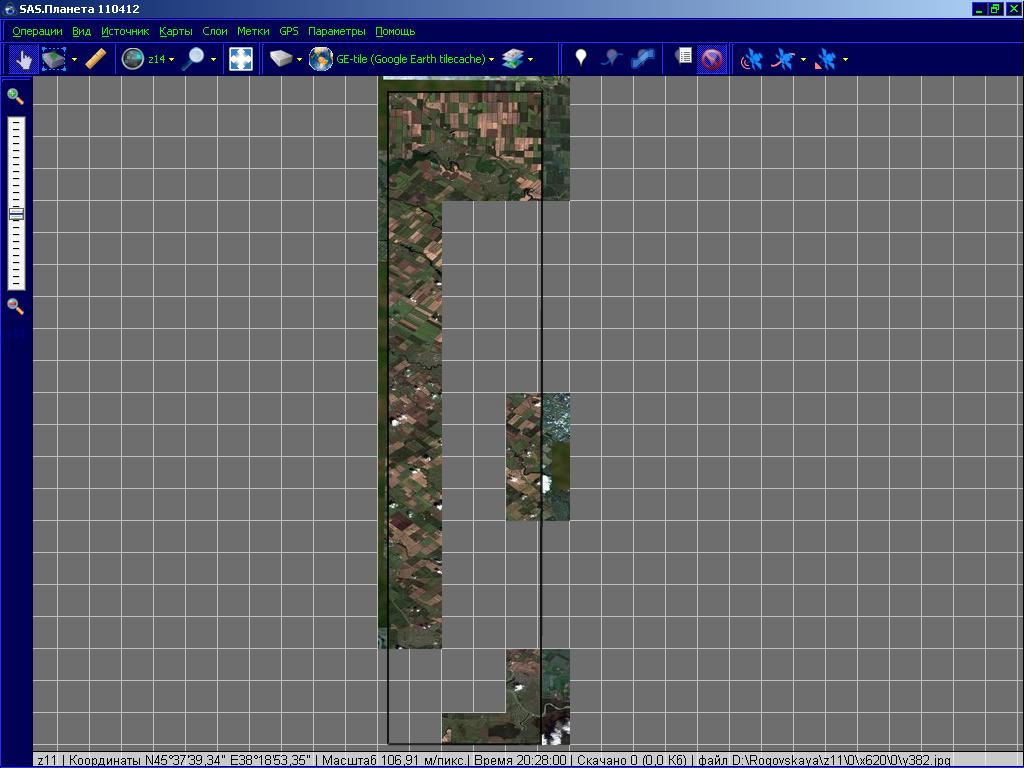The image size is (1024, 768).
Task: Click the ruler distance measurement tool
Action: pyautogui.click(x=96, y=60)
